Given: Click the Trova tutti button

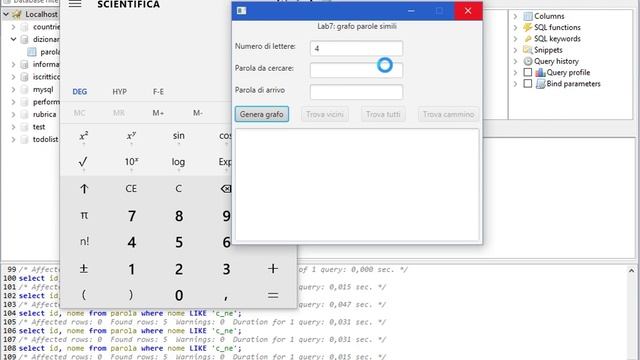Looking at the screenshot, I should 383,114.
